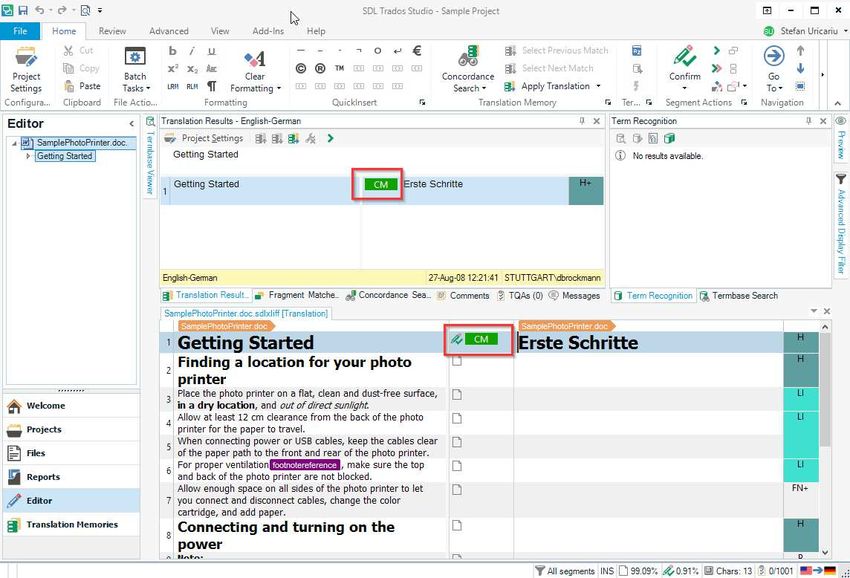Viewport: 850px width, 578px height.
Task: Open the Batch Tasks menu
Action: tap(135, 70)
